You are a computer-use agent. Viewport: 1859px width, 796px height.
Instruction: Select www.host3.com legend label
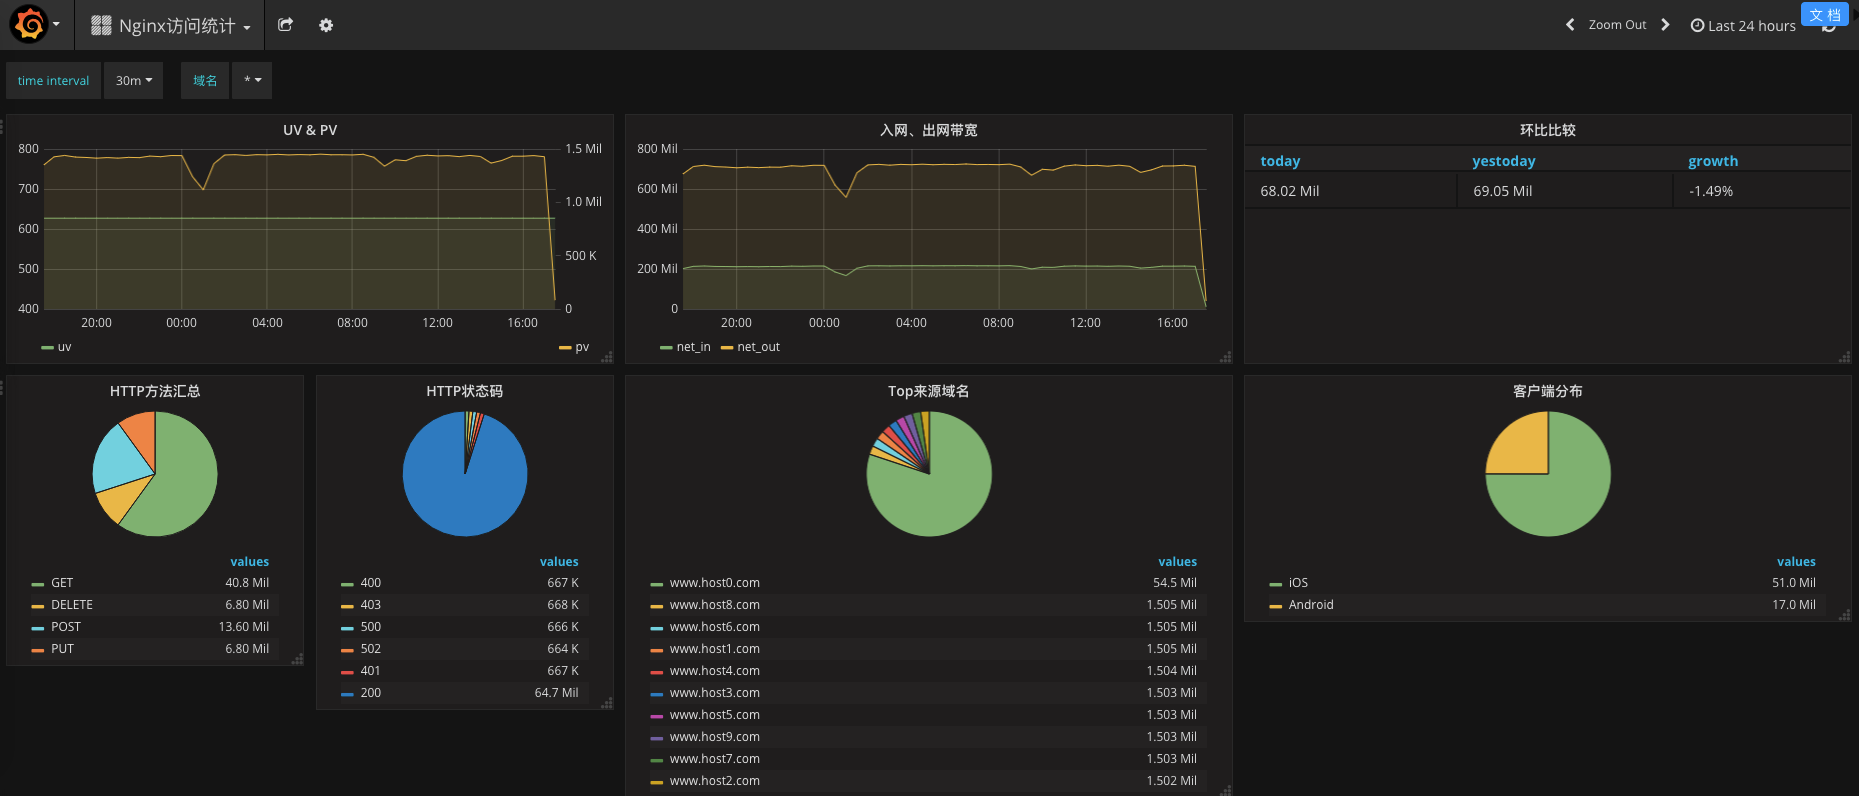click(x=715, y=693)
